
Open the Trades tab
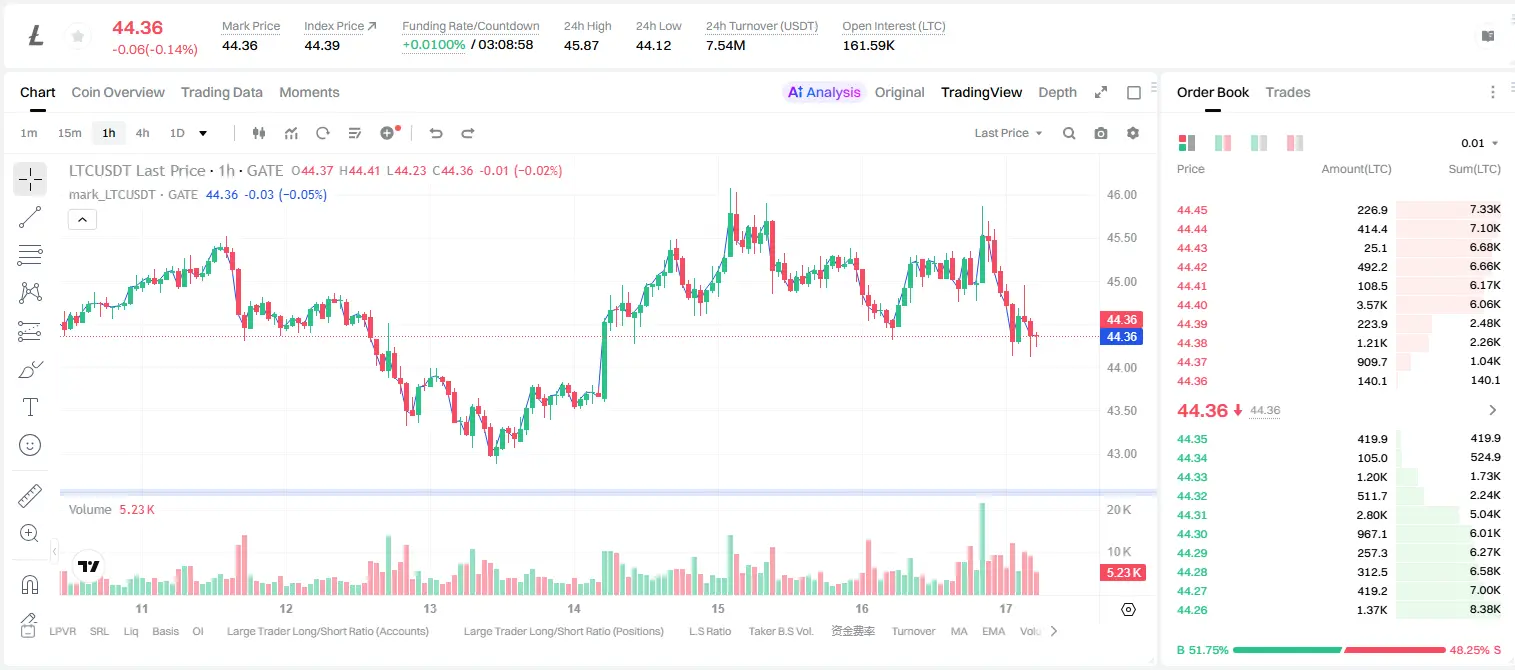click(x=1288, y=92)
